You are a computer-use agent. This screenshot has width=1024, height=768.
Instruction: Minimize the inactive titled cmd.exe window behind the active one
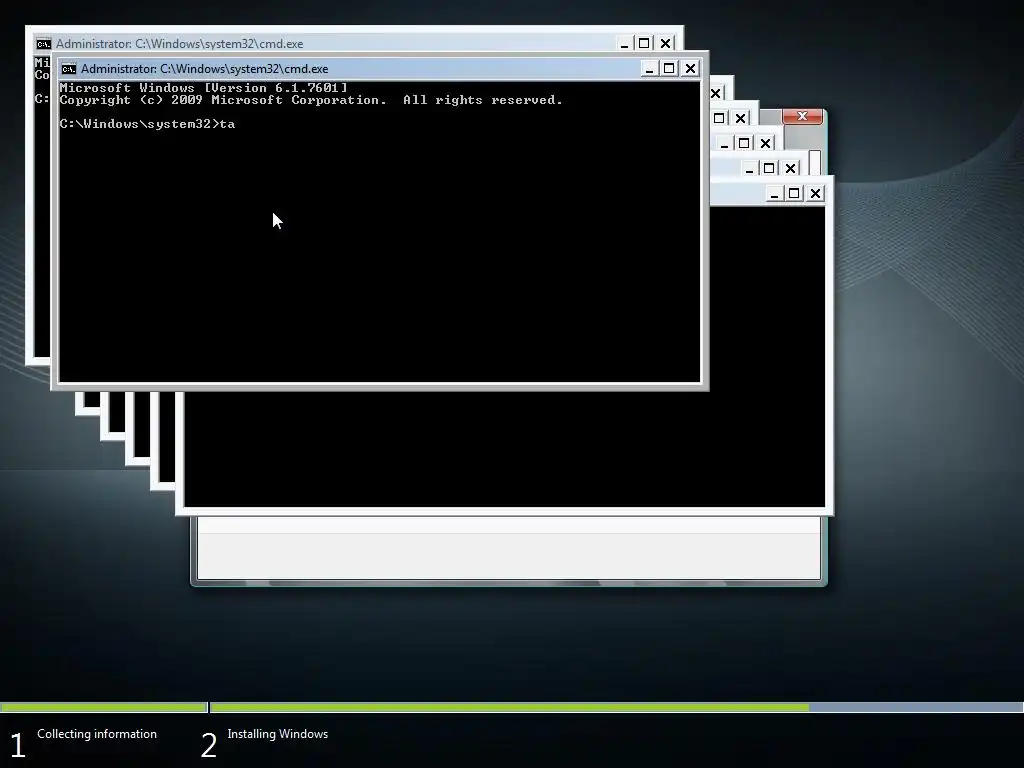coord(624,44)
